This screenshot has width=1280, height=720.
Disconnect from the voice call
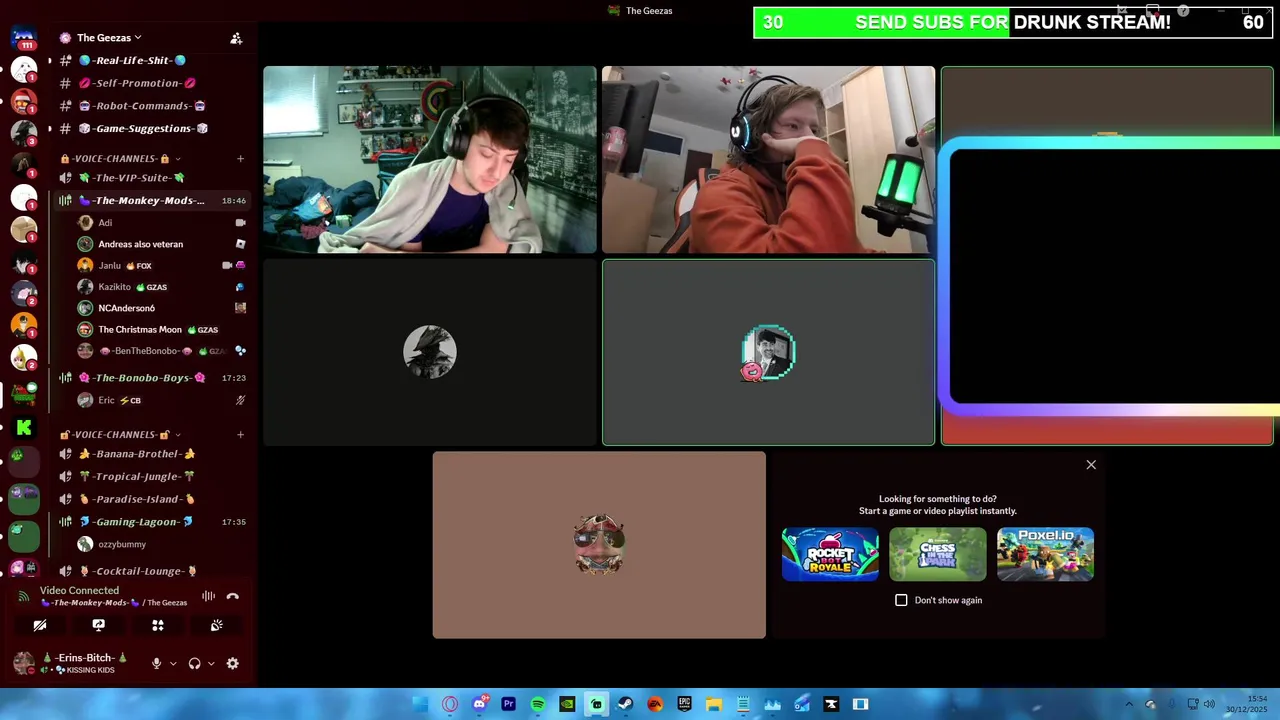point(232,596)
